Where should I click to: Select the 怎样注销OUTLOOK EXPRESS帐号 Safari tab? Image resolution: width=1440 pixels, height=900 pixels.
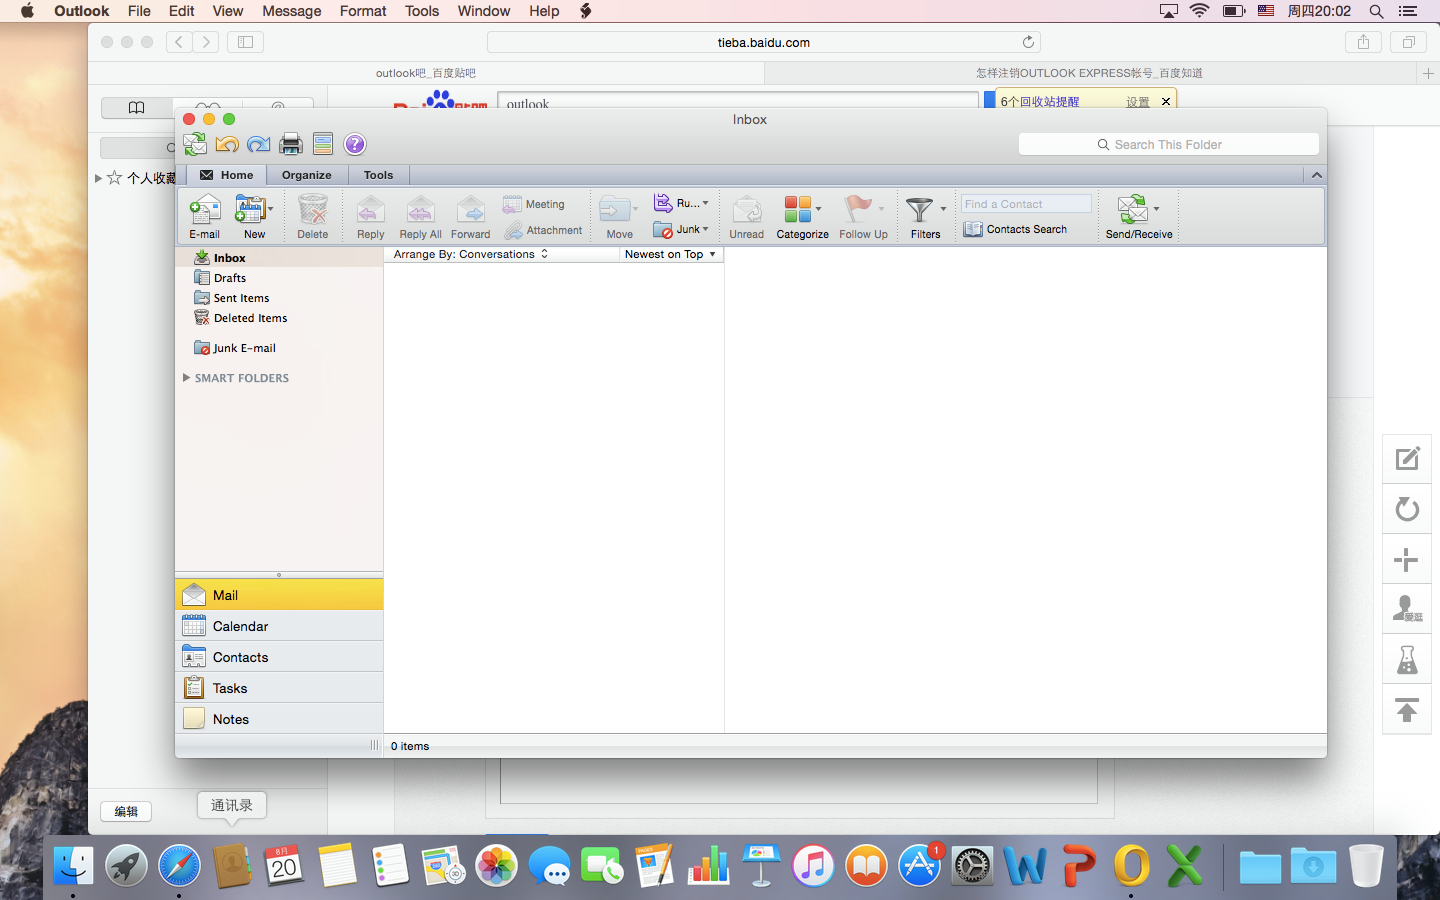pyautogui.click(x=1089, y=73)
